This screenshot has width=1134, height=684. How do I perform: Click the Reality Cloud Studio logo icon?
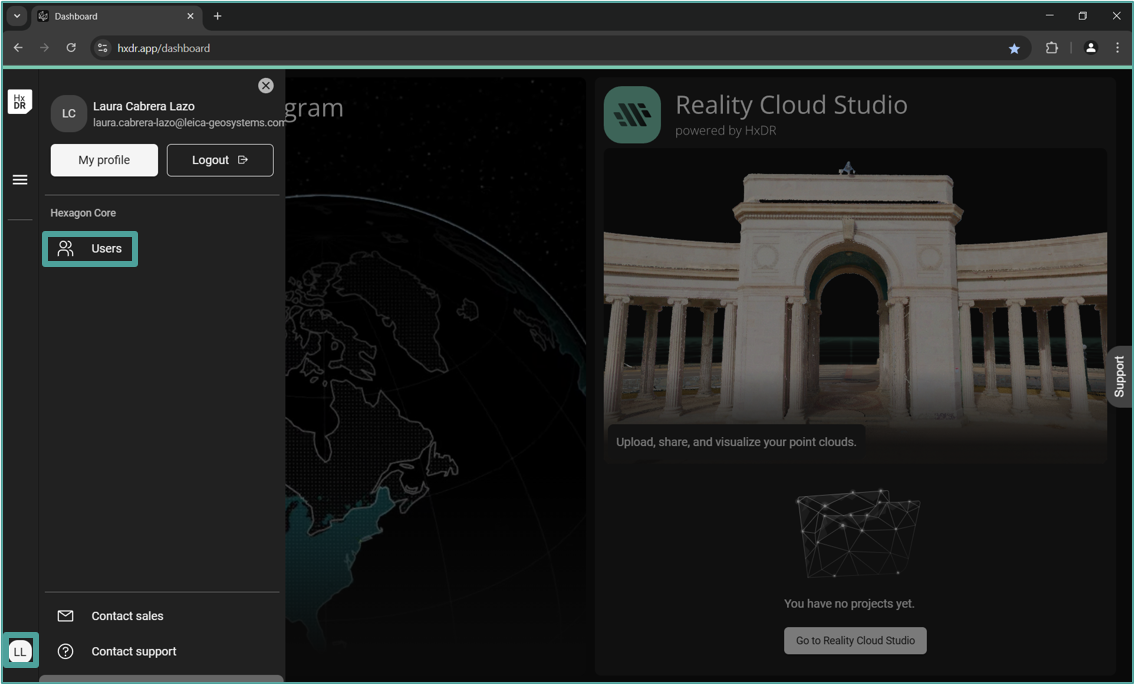coord(632,115)
